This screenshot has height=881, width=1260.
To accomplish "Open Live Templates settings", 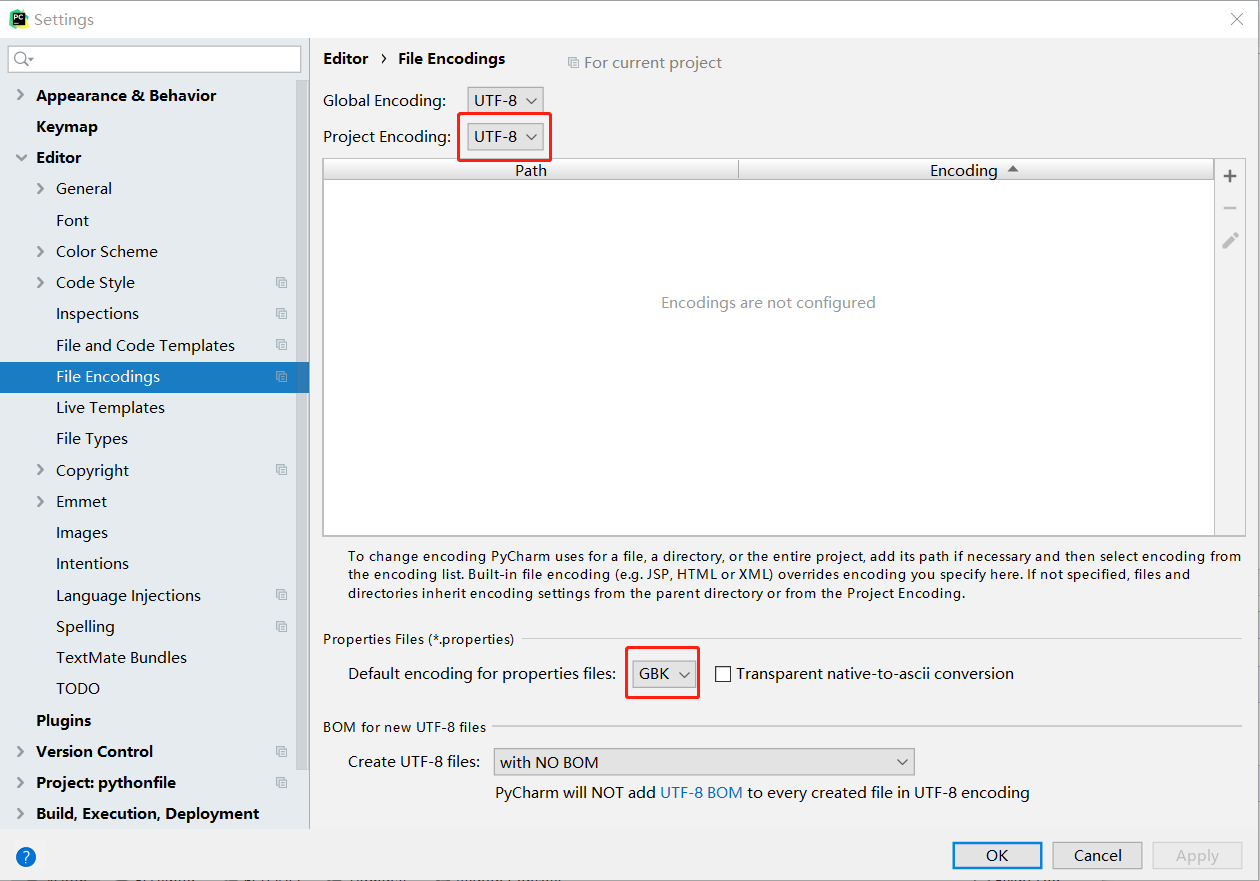I will tap(110, 408).
